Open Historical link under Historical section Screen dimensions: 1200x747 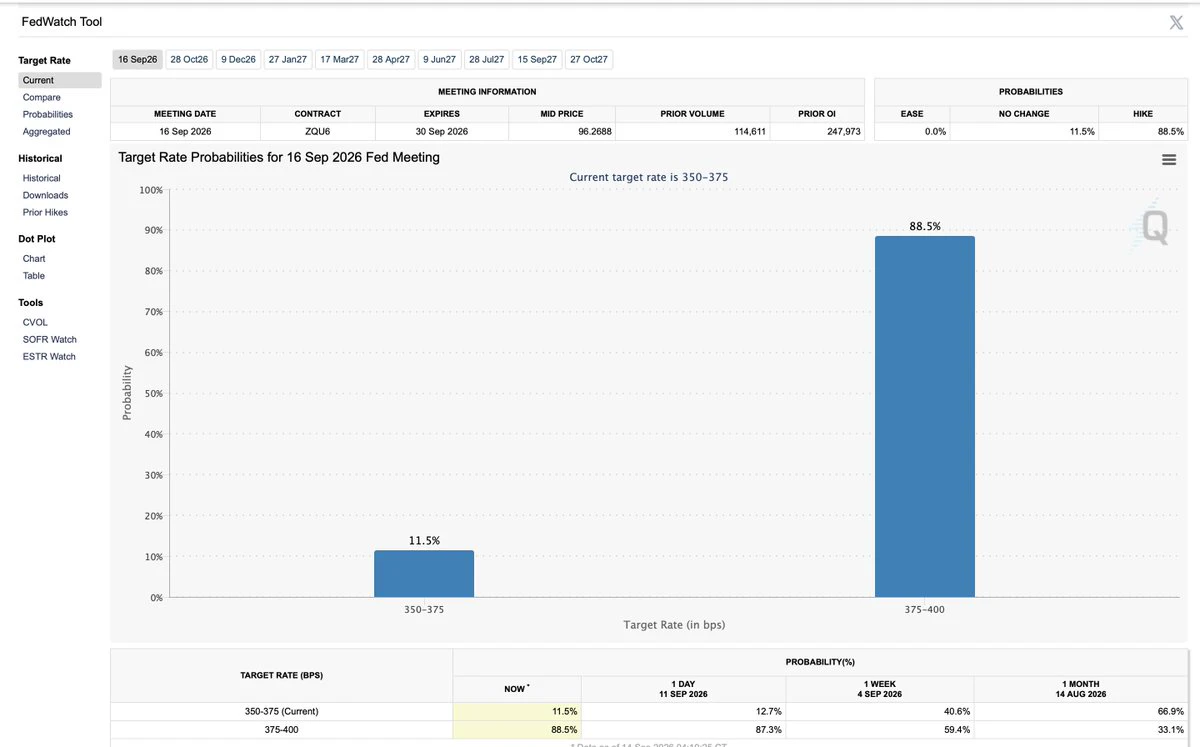click(42, 178)
